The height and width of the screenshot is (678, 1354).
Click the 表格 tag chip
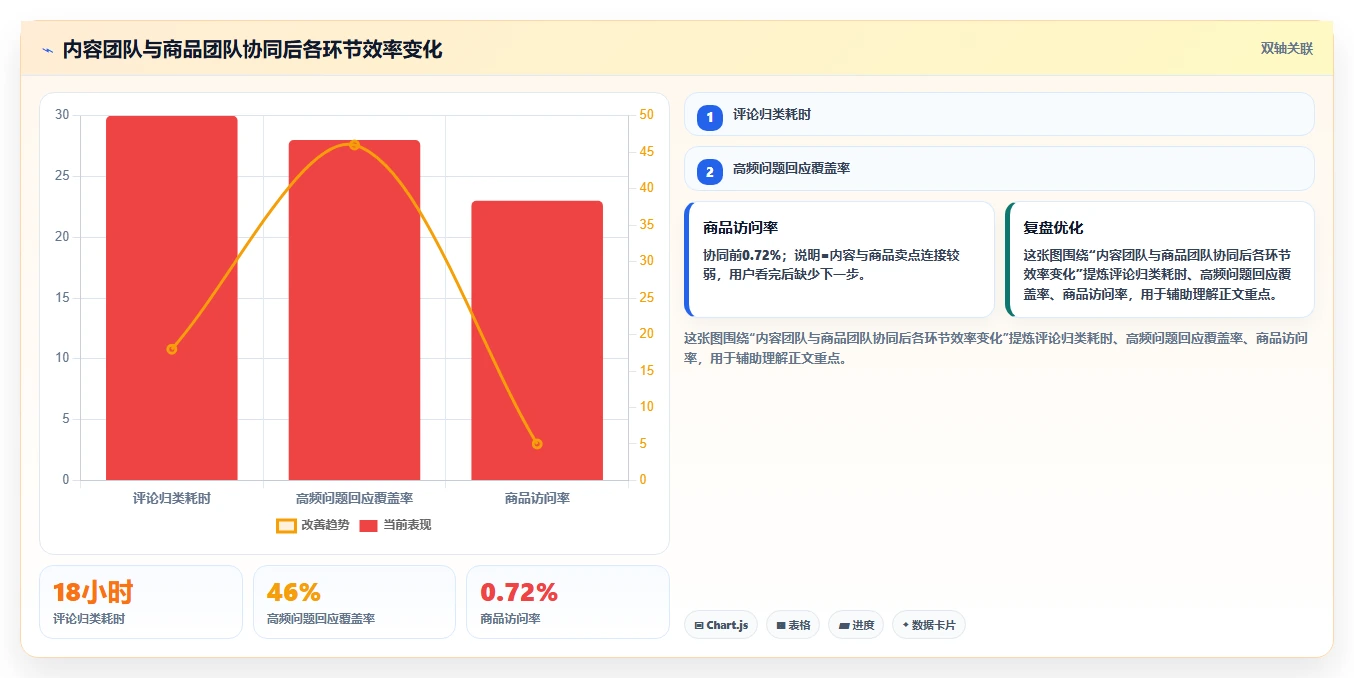coord(793,625)
